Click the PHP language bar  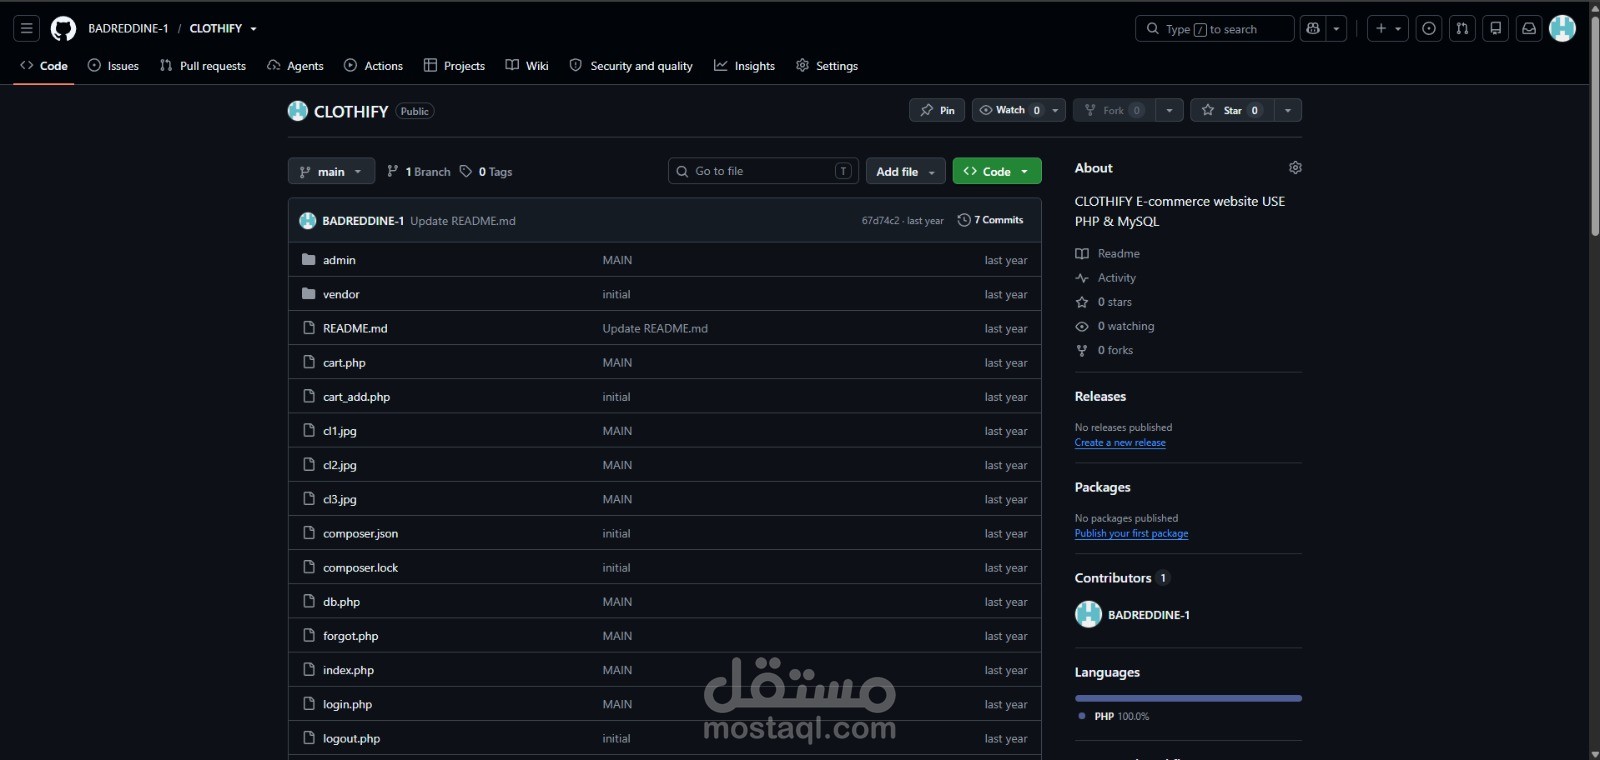1188,698
